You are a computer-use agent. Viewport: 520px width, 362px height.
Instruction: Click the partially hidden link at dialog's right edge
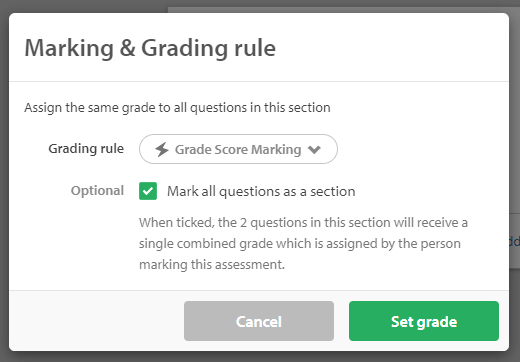(x=514, y=241)
